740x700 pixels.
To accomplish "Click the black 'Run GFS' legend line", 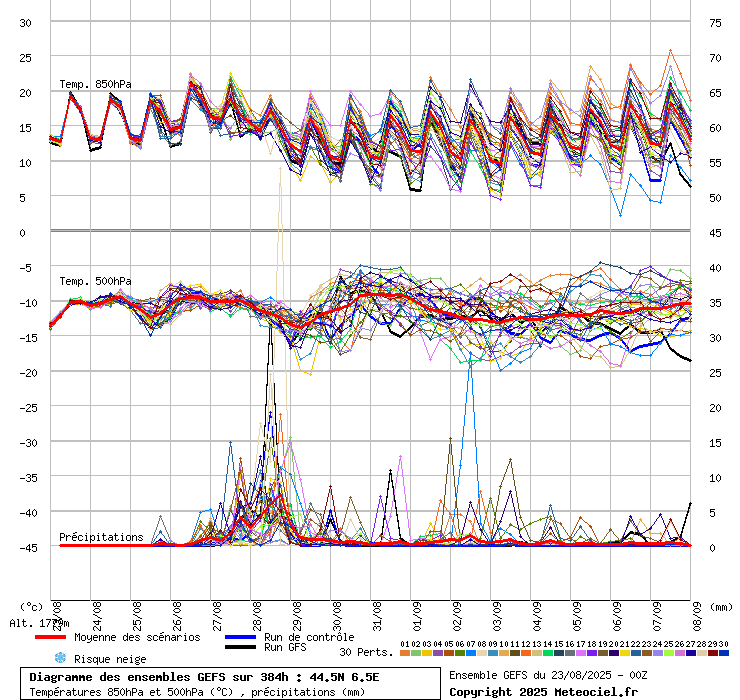I will point(241,647).
